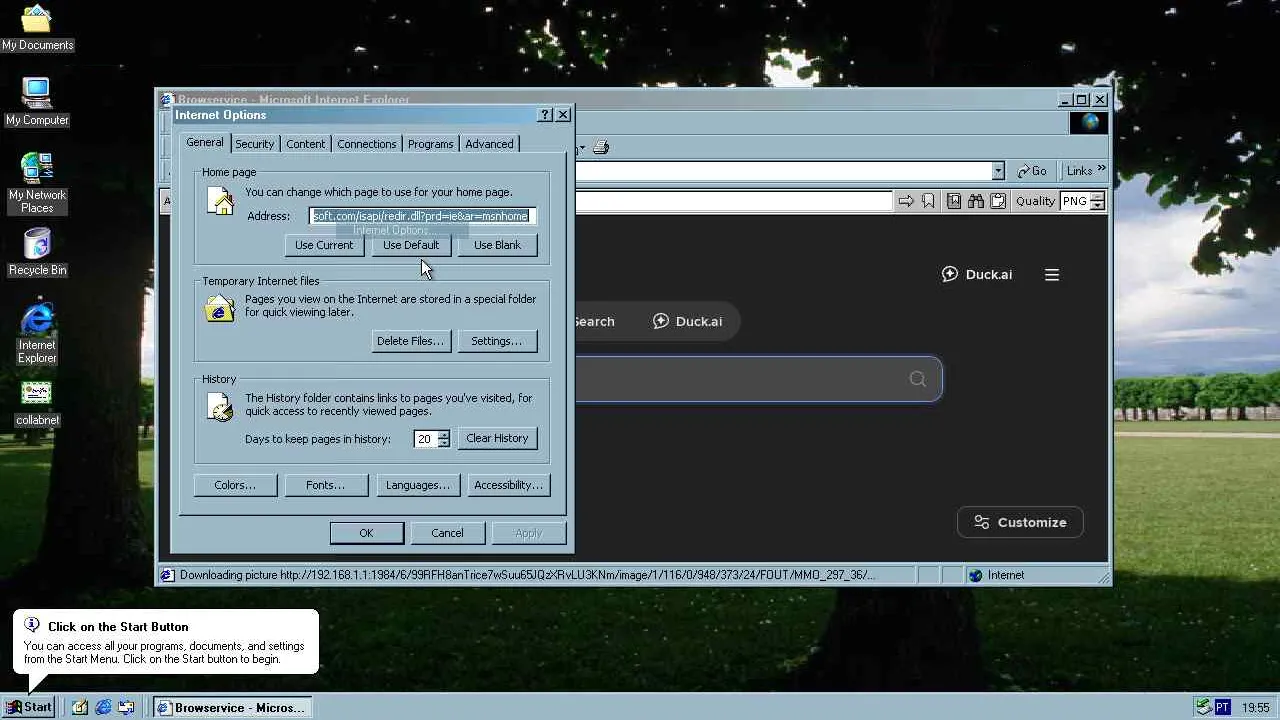The image size is (1280, 720).
Task: Click the Use Blank button
Action: [497, 245]
